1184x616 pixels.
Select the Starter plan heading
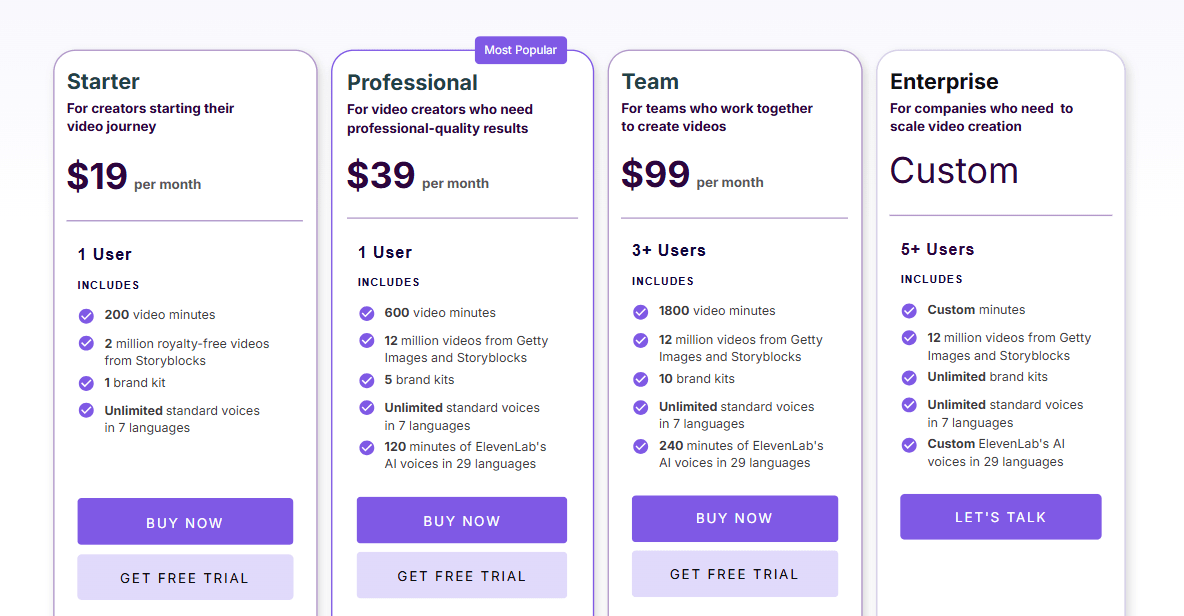(103, 81)
